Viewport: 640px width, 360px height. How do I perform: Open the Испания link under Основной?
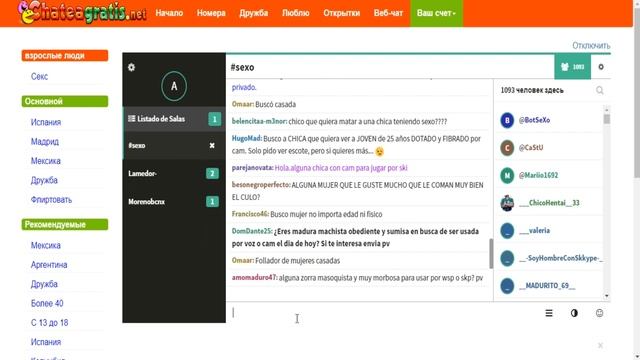(46, 122)
